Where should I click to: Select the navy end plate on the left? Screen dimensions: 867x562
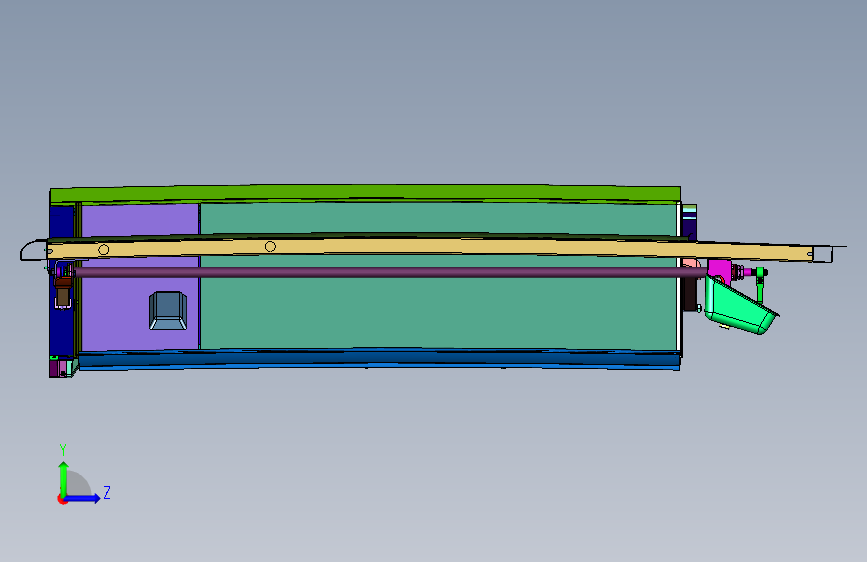[61, 332]
